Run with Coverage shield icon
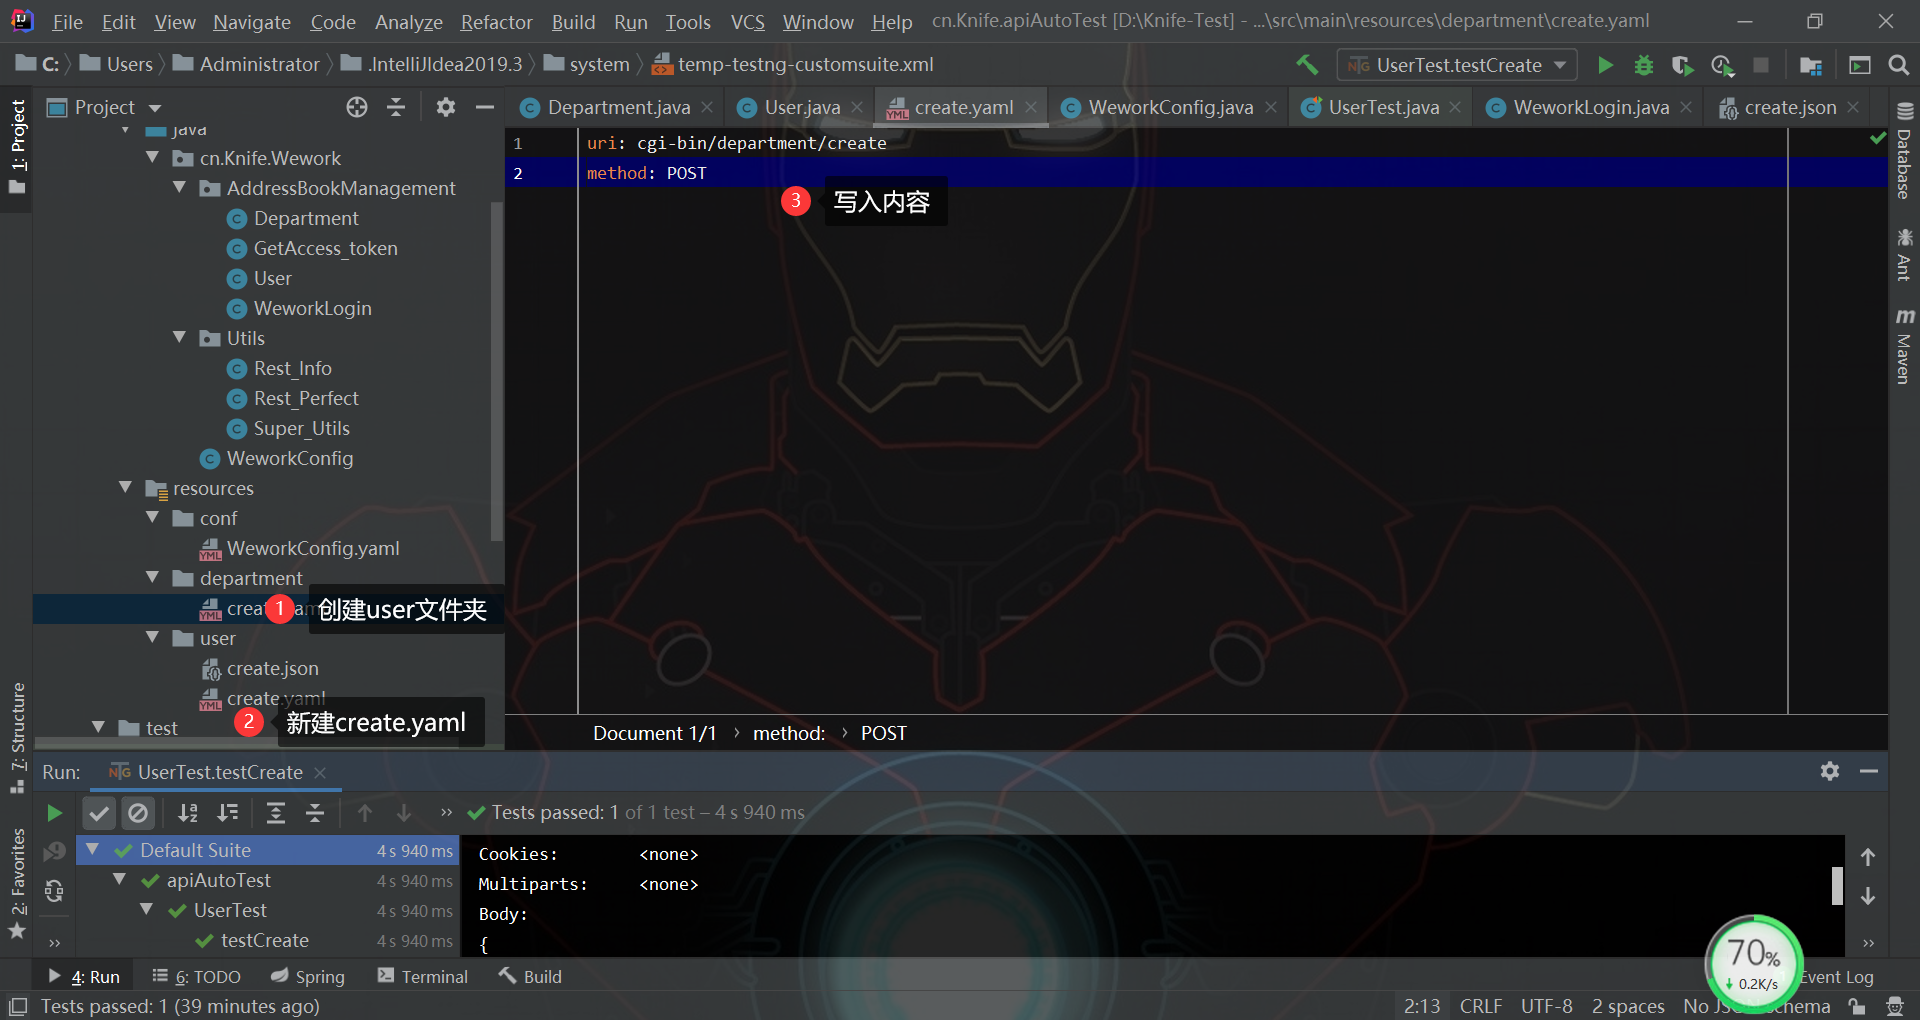 pyautogui.click(x=1682, y=65)
